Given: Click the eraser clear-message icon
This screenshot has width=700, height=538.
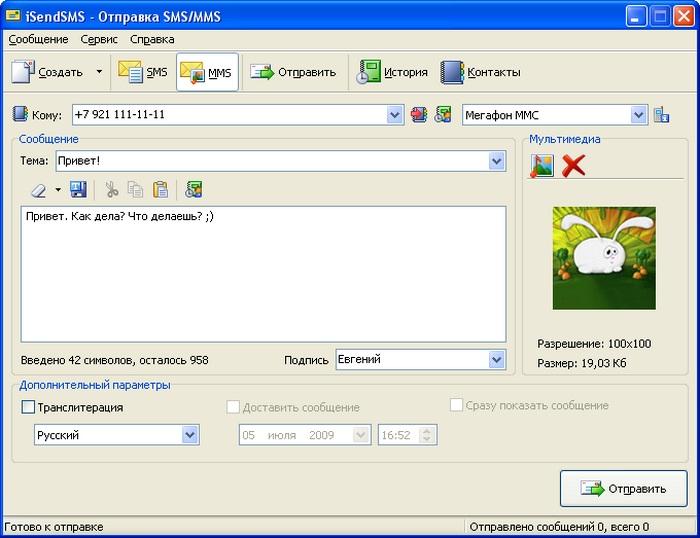Looking at the screenshot, I should pyautogui.click(x=38, y=190).
